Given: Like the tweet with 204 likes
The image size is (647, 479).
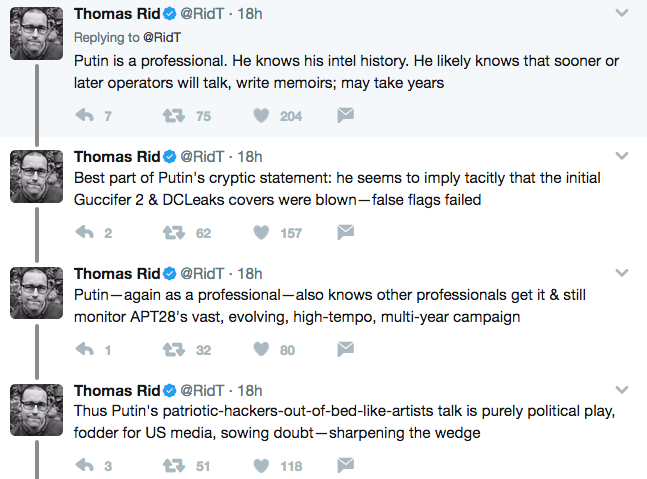Looking at the screenshot, I should tap(261, 116).
